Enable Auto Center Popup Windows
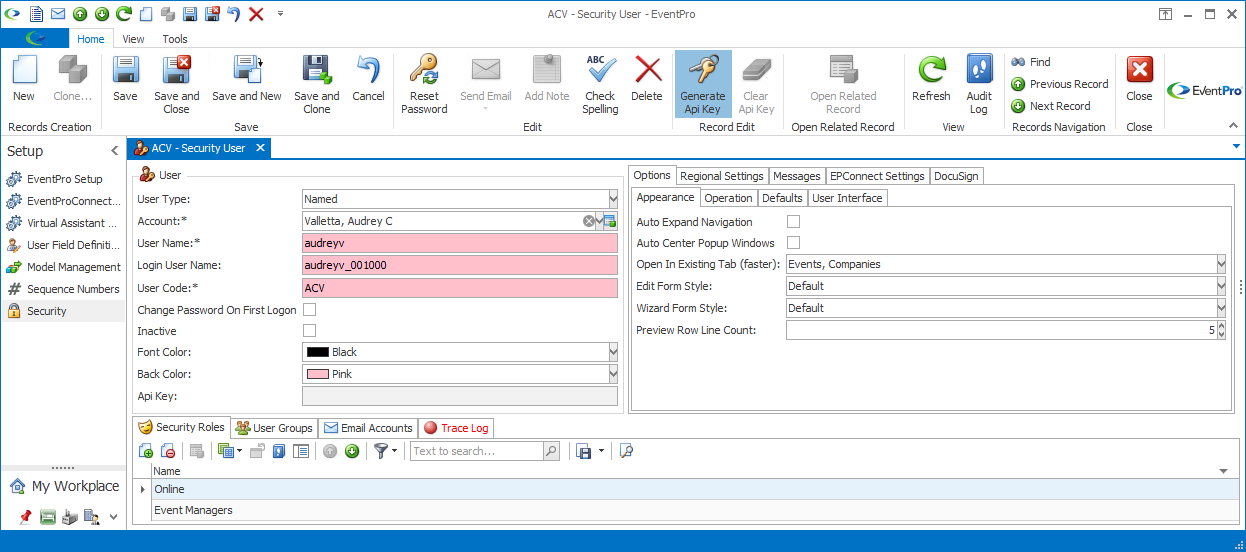 point(794,242)
